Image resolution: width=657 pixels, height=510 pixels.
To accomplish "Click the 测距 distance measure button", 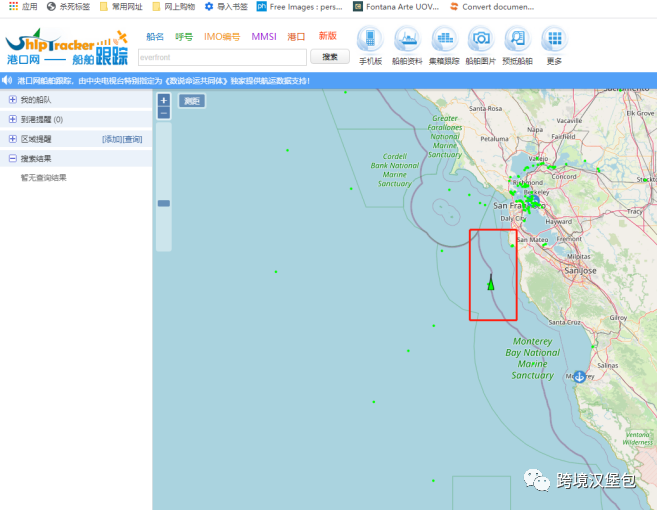I will tap(191, 101).
